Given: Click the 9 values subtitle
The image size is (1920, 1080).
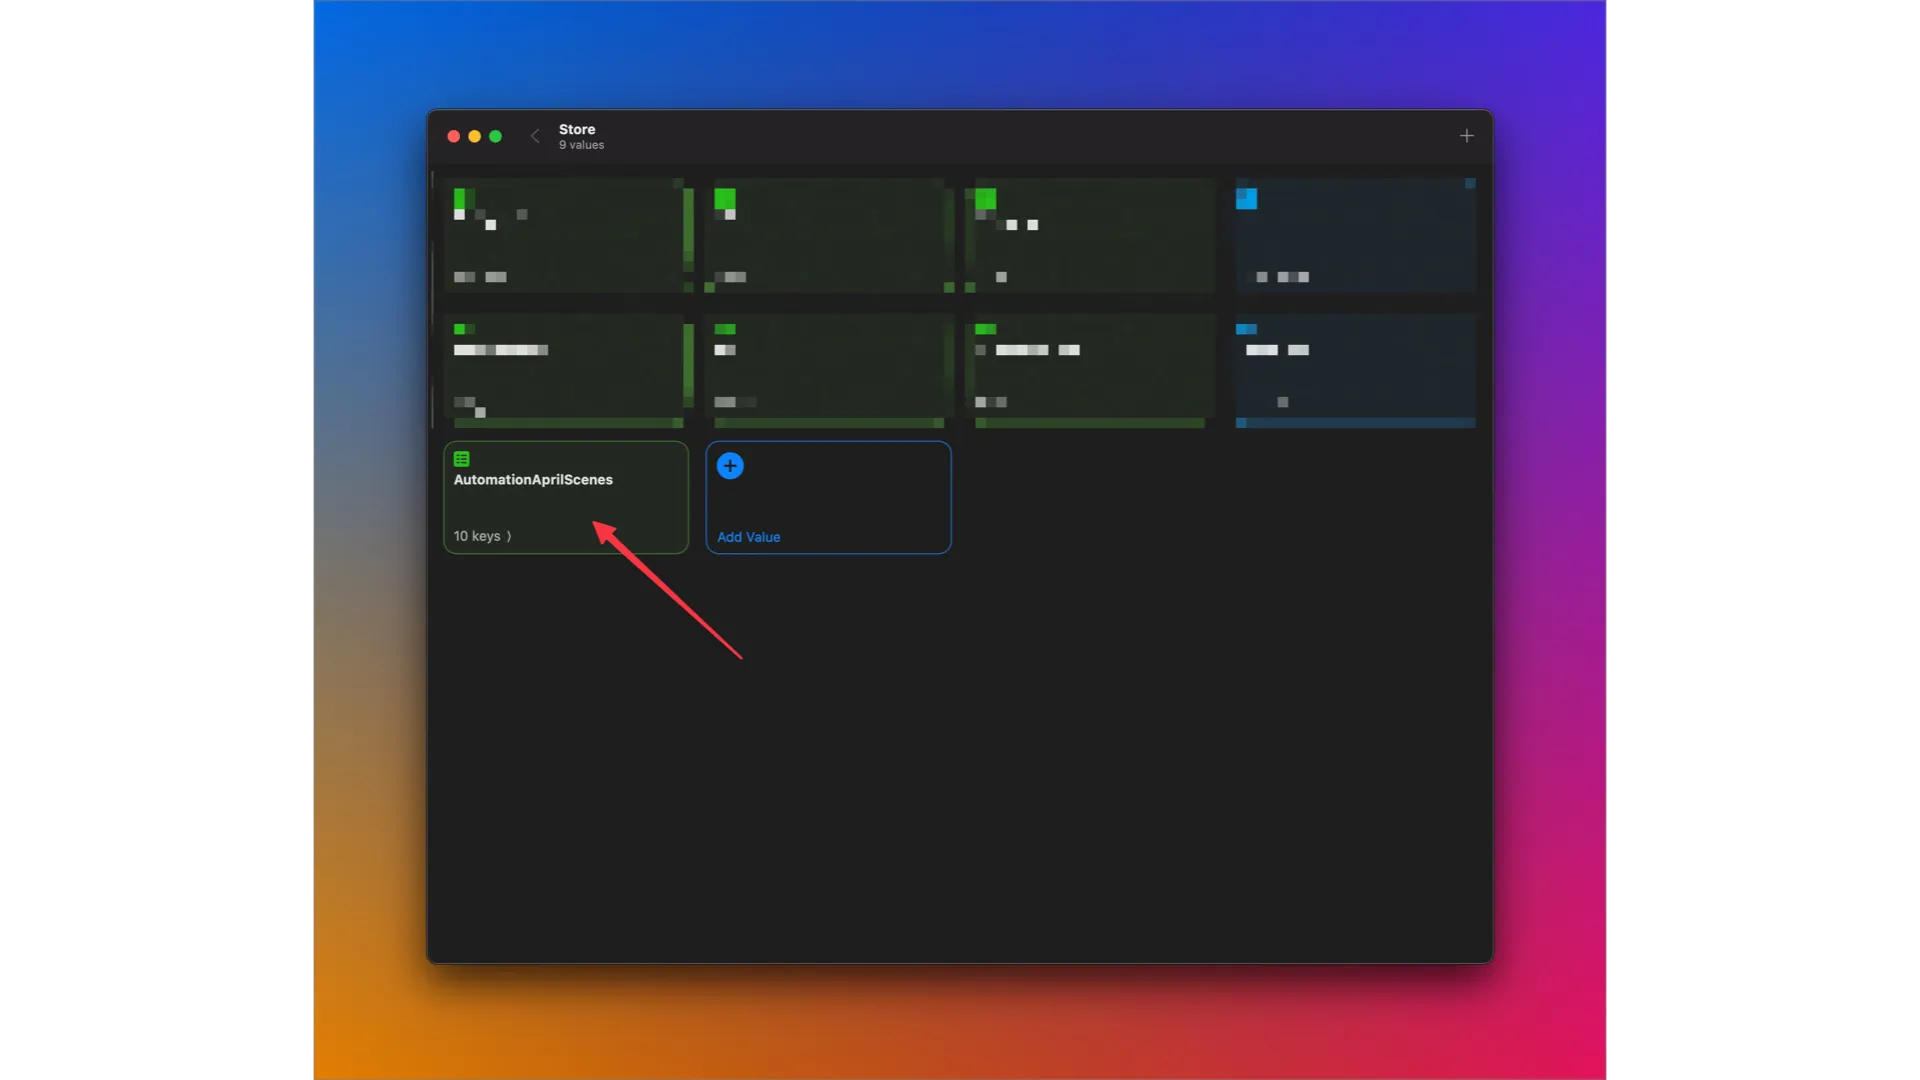Looking at the screenshot, I should pyautogui.click(x=581, y=145).
